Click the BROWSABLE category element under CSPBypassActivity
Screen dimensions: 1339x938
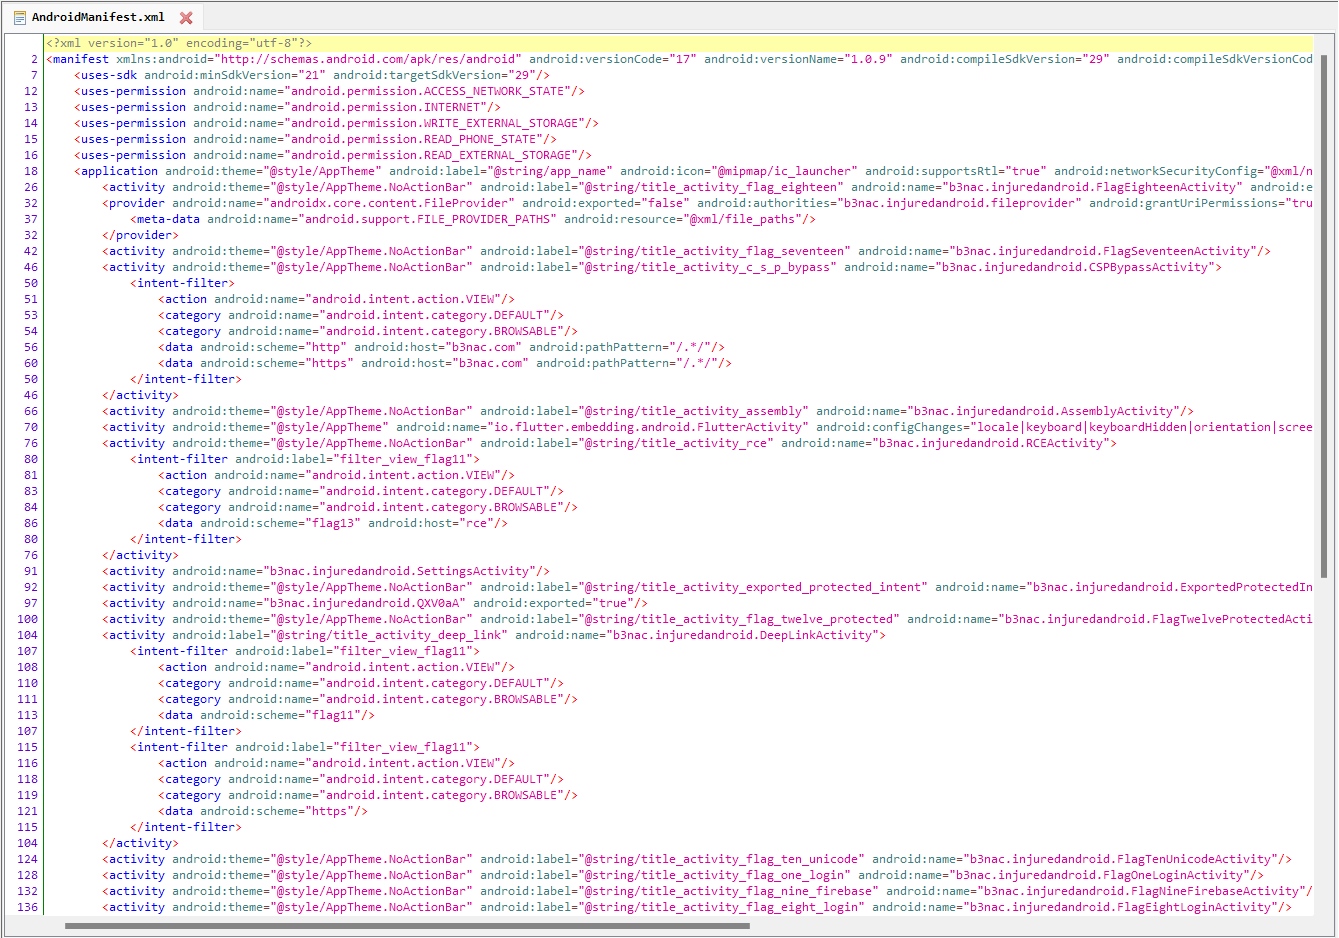pos(350,330)
